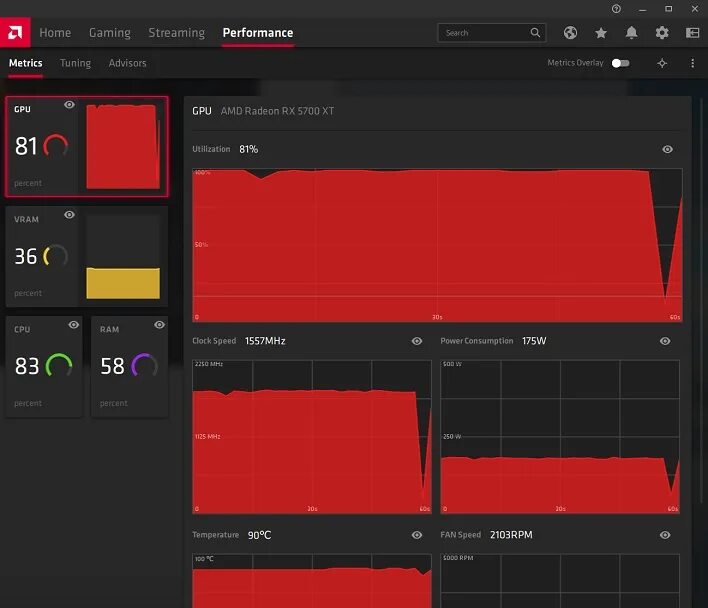Select the Metrics sub-tab

pyautogui.click(x=26, y=63)
